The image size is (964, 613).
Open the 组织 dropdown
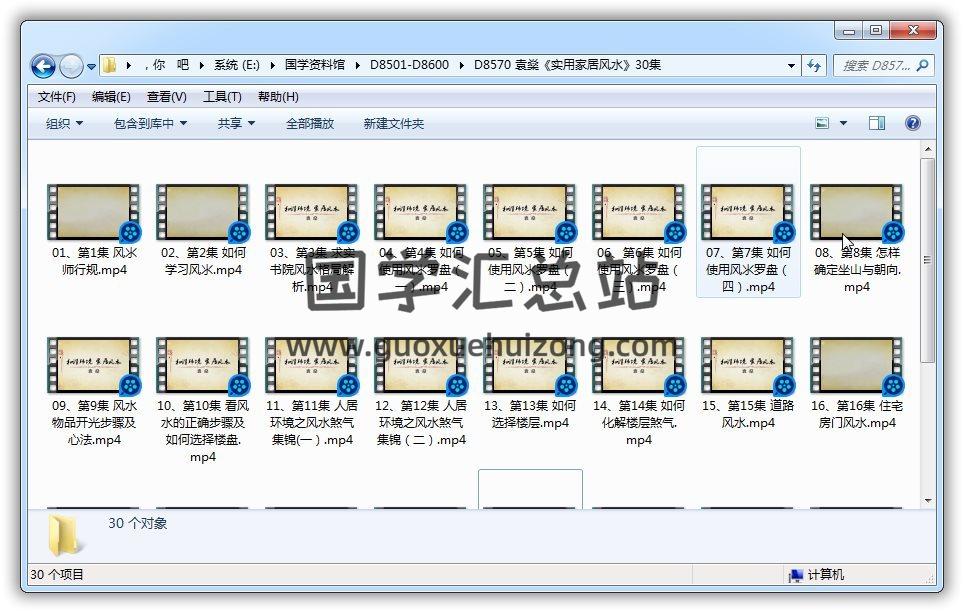click(x=64, y=124)
